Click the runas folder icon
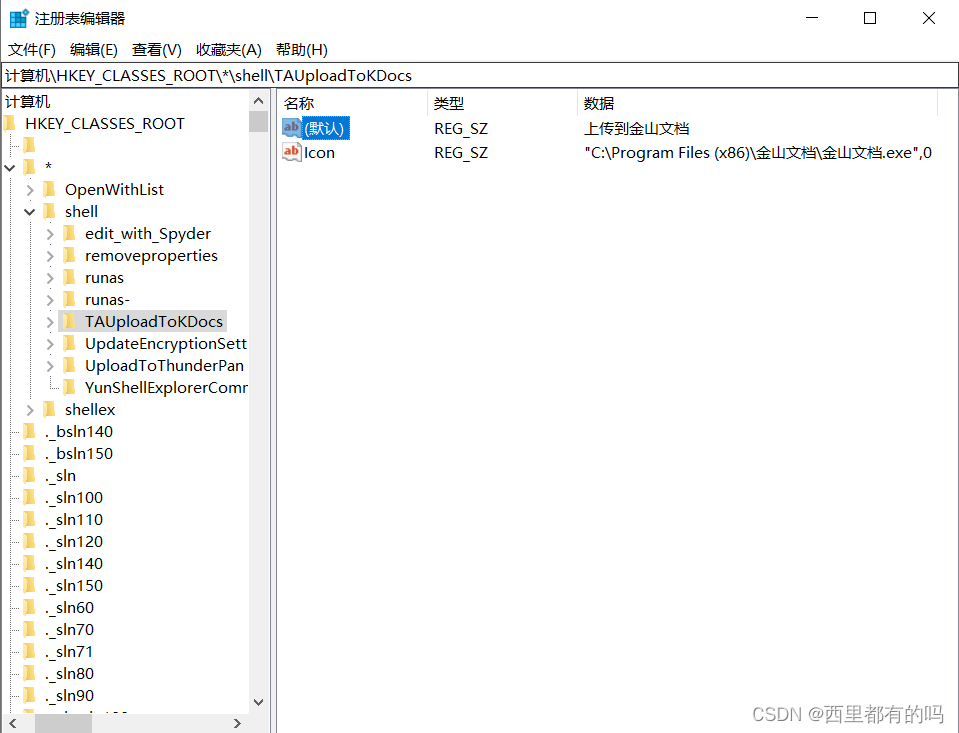 [70, 277]
